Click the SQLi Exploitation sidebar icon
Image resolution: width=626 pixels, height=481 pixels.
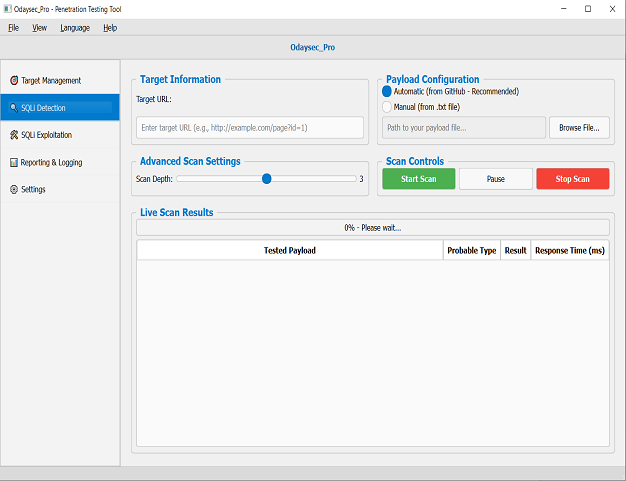coord(13,135)
